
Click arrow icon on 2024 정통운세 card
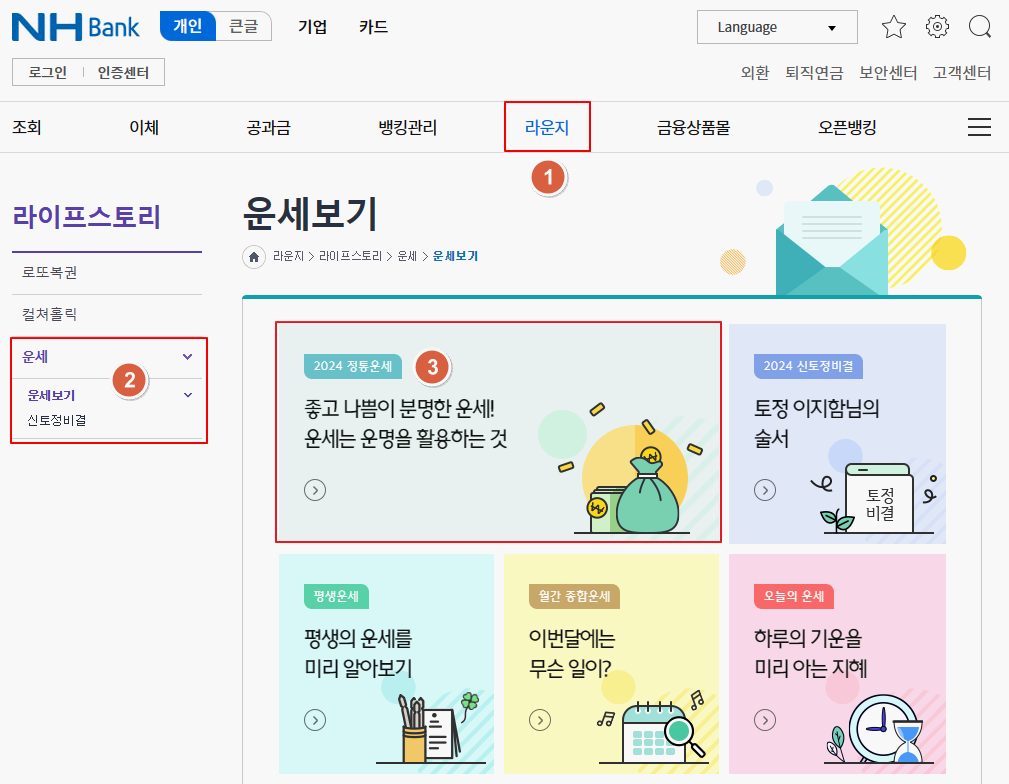click(315, 490)
